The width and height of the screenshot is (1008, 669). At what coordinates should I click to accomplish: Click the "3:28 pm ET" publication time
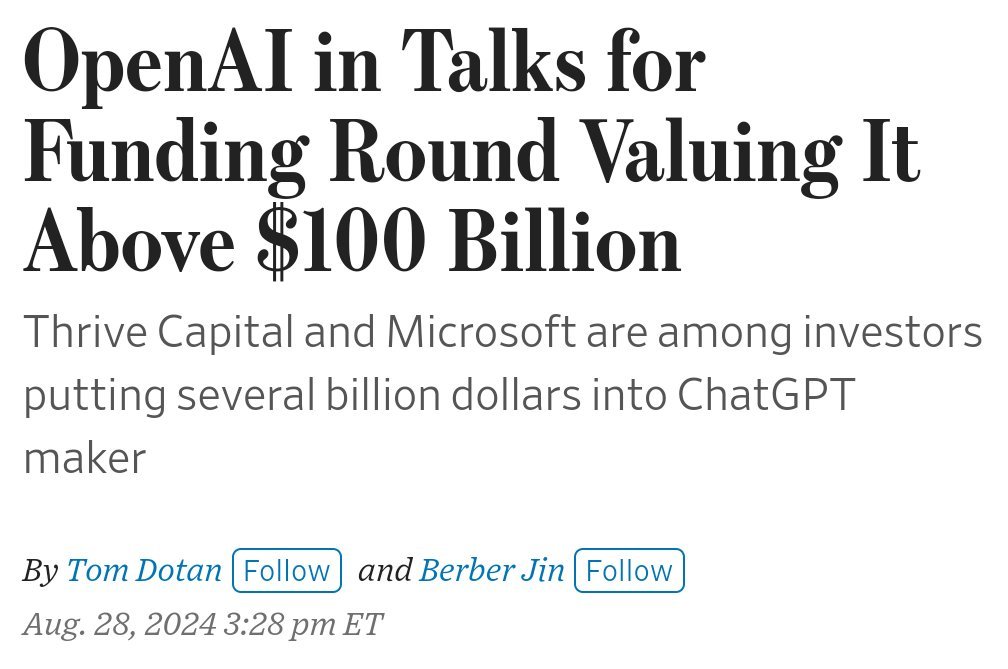[304, 624]
